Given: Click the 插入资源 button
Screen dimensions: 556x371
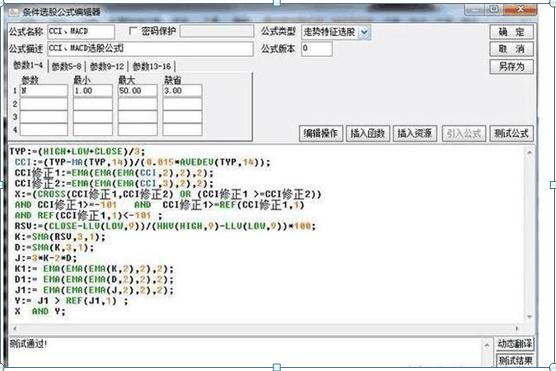Looking at the screenshot, I should (x=415, y=133).
